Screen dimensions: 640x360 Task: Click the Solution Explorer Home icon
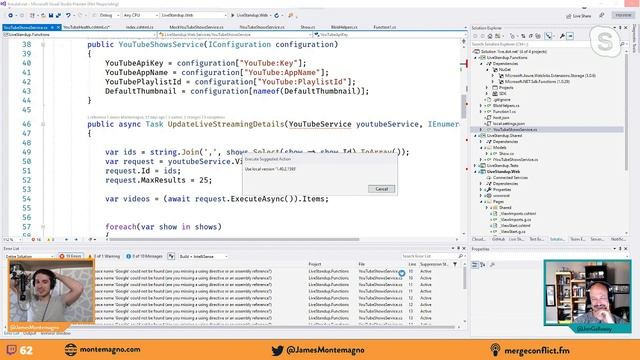tap(490, 36)
